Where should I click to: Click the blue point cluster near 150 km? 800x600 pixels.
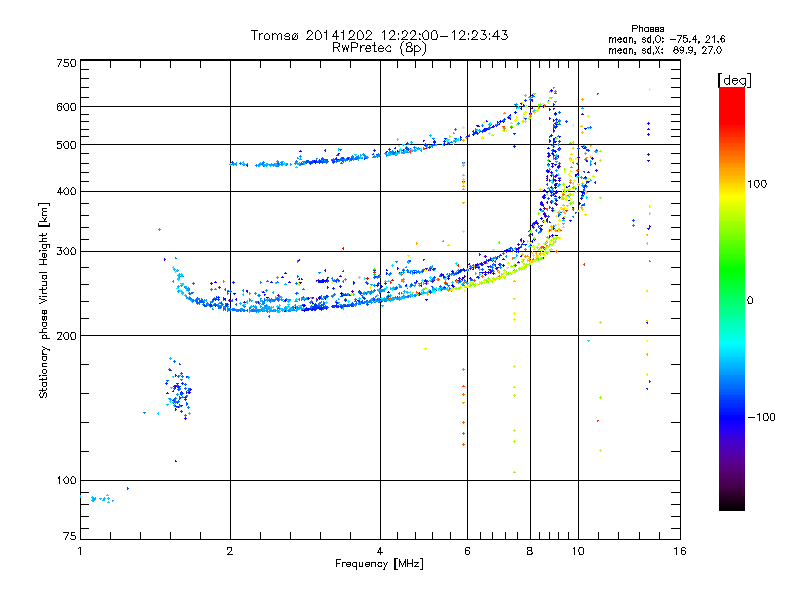tap(179, 389)
